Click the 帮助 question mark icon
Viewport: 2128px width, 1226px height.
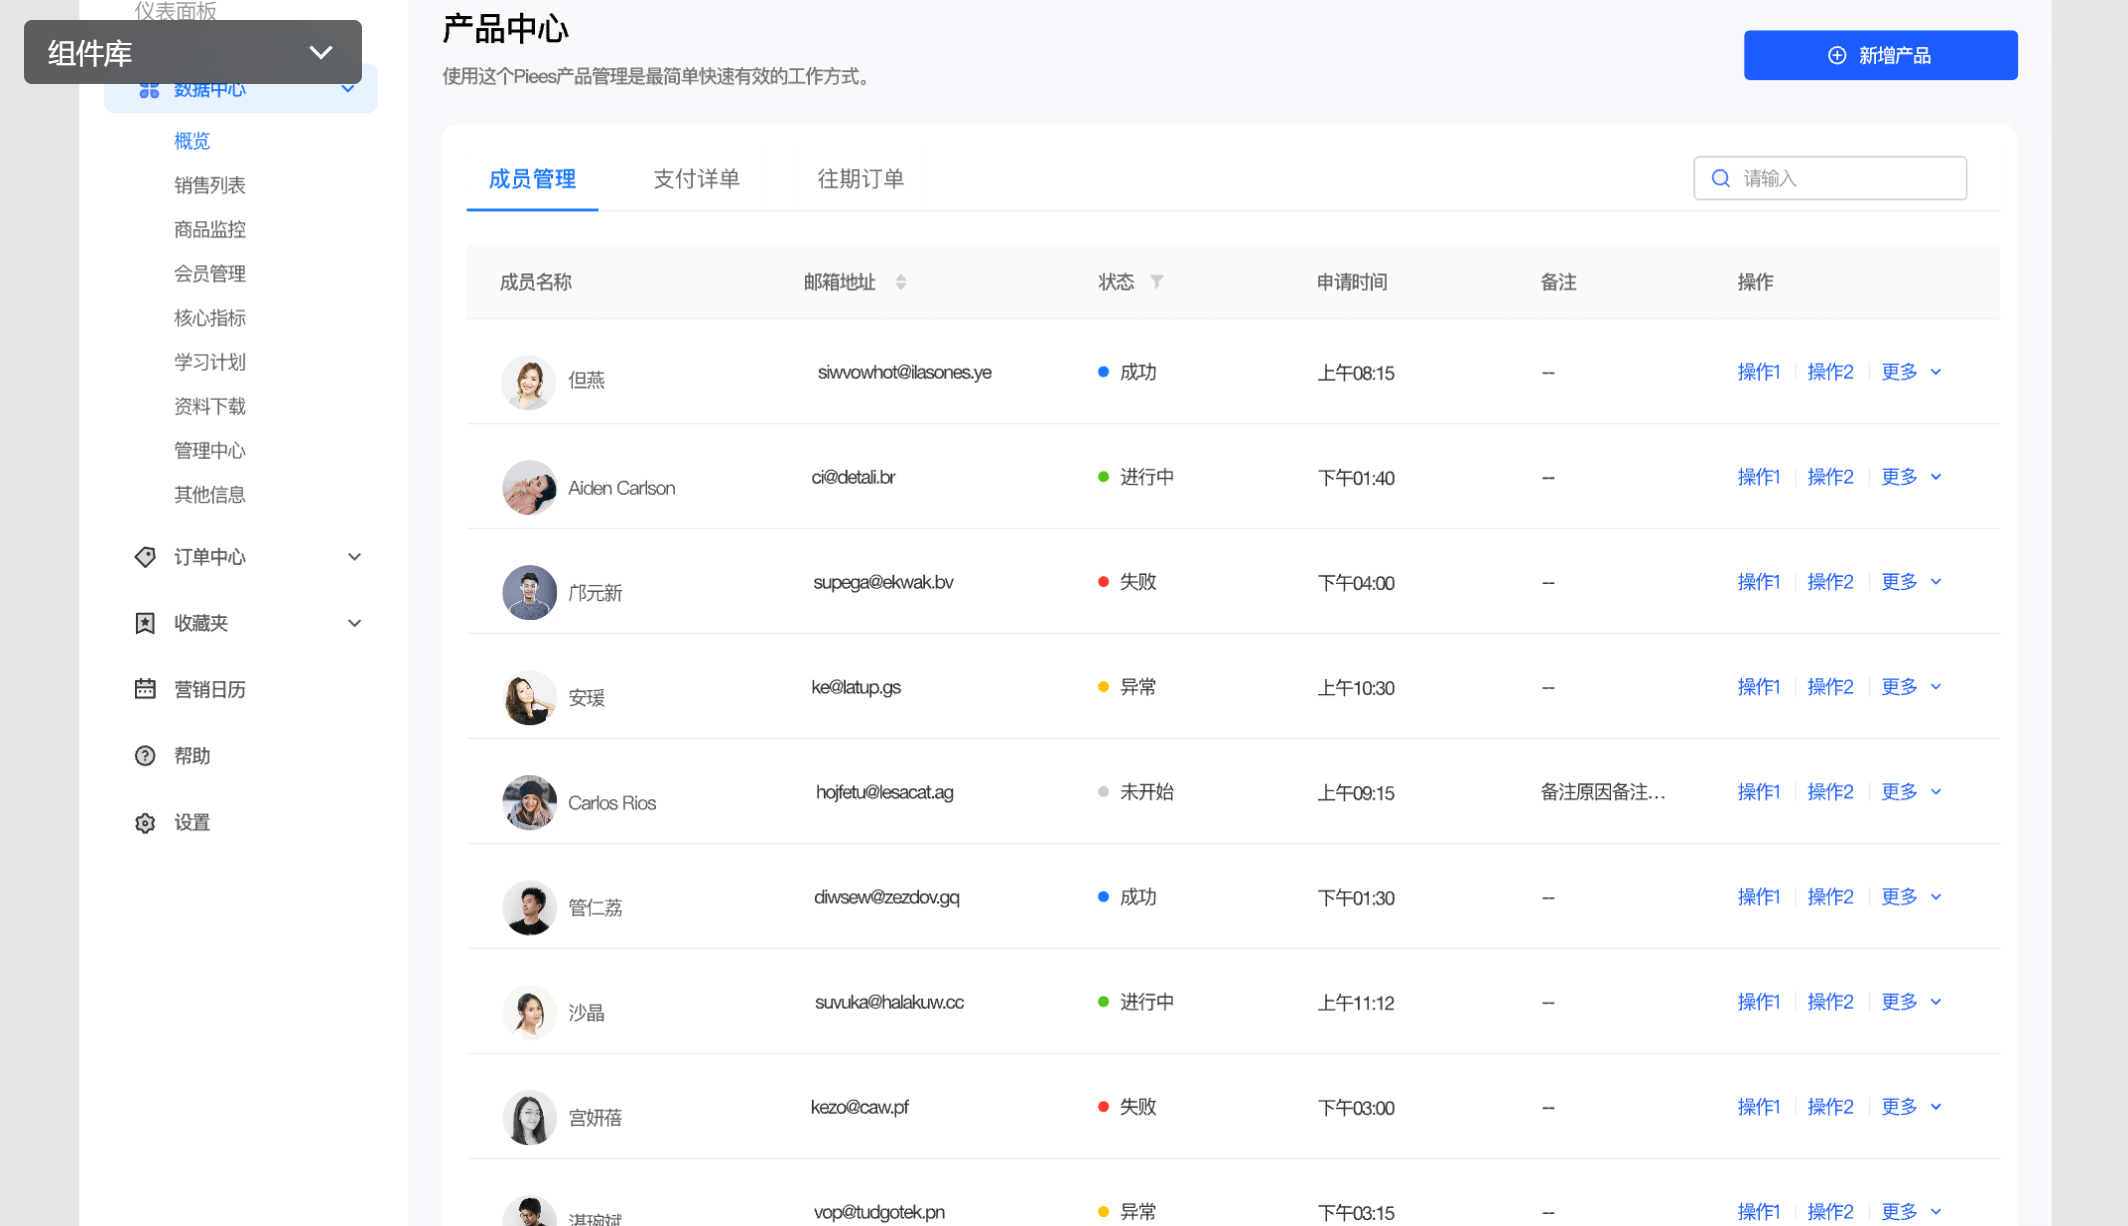click(145, 756)
